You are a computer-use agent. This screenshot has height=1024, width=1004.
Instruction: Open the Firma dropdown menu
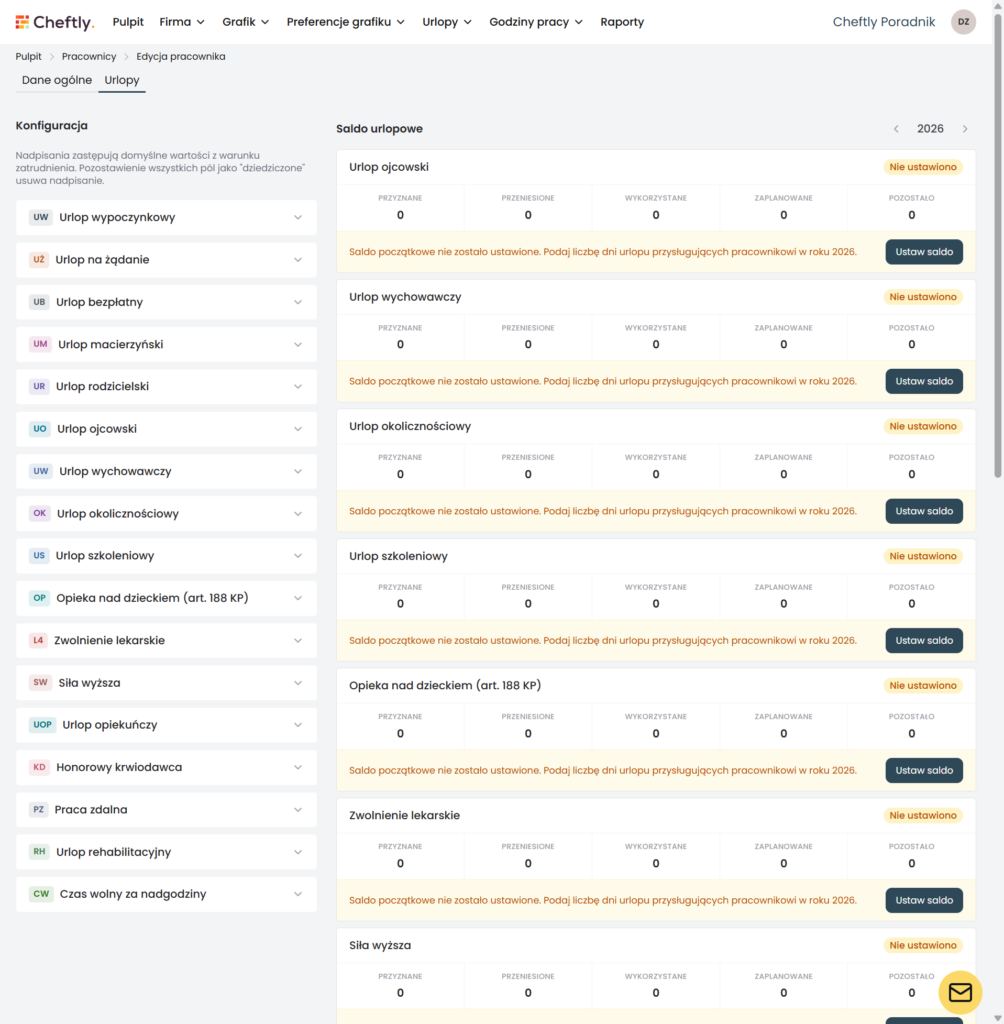tap(182, 22)
